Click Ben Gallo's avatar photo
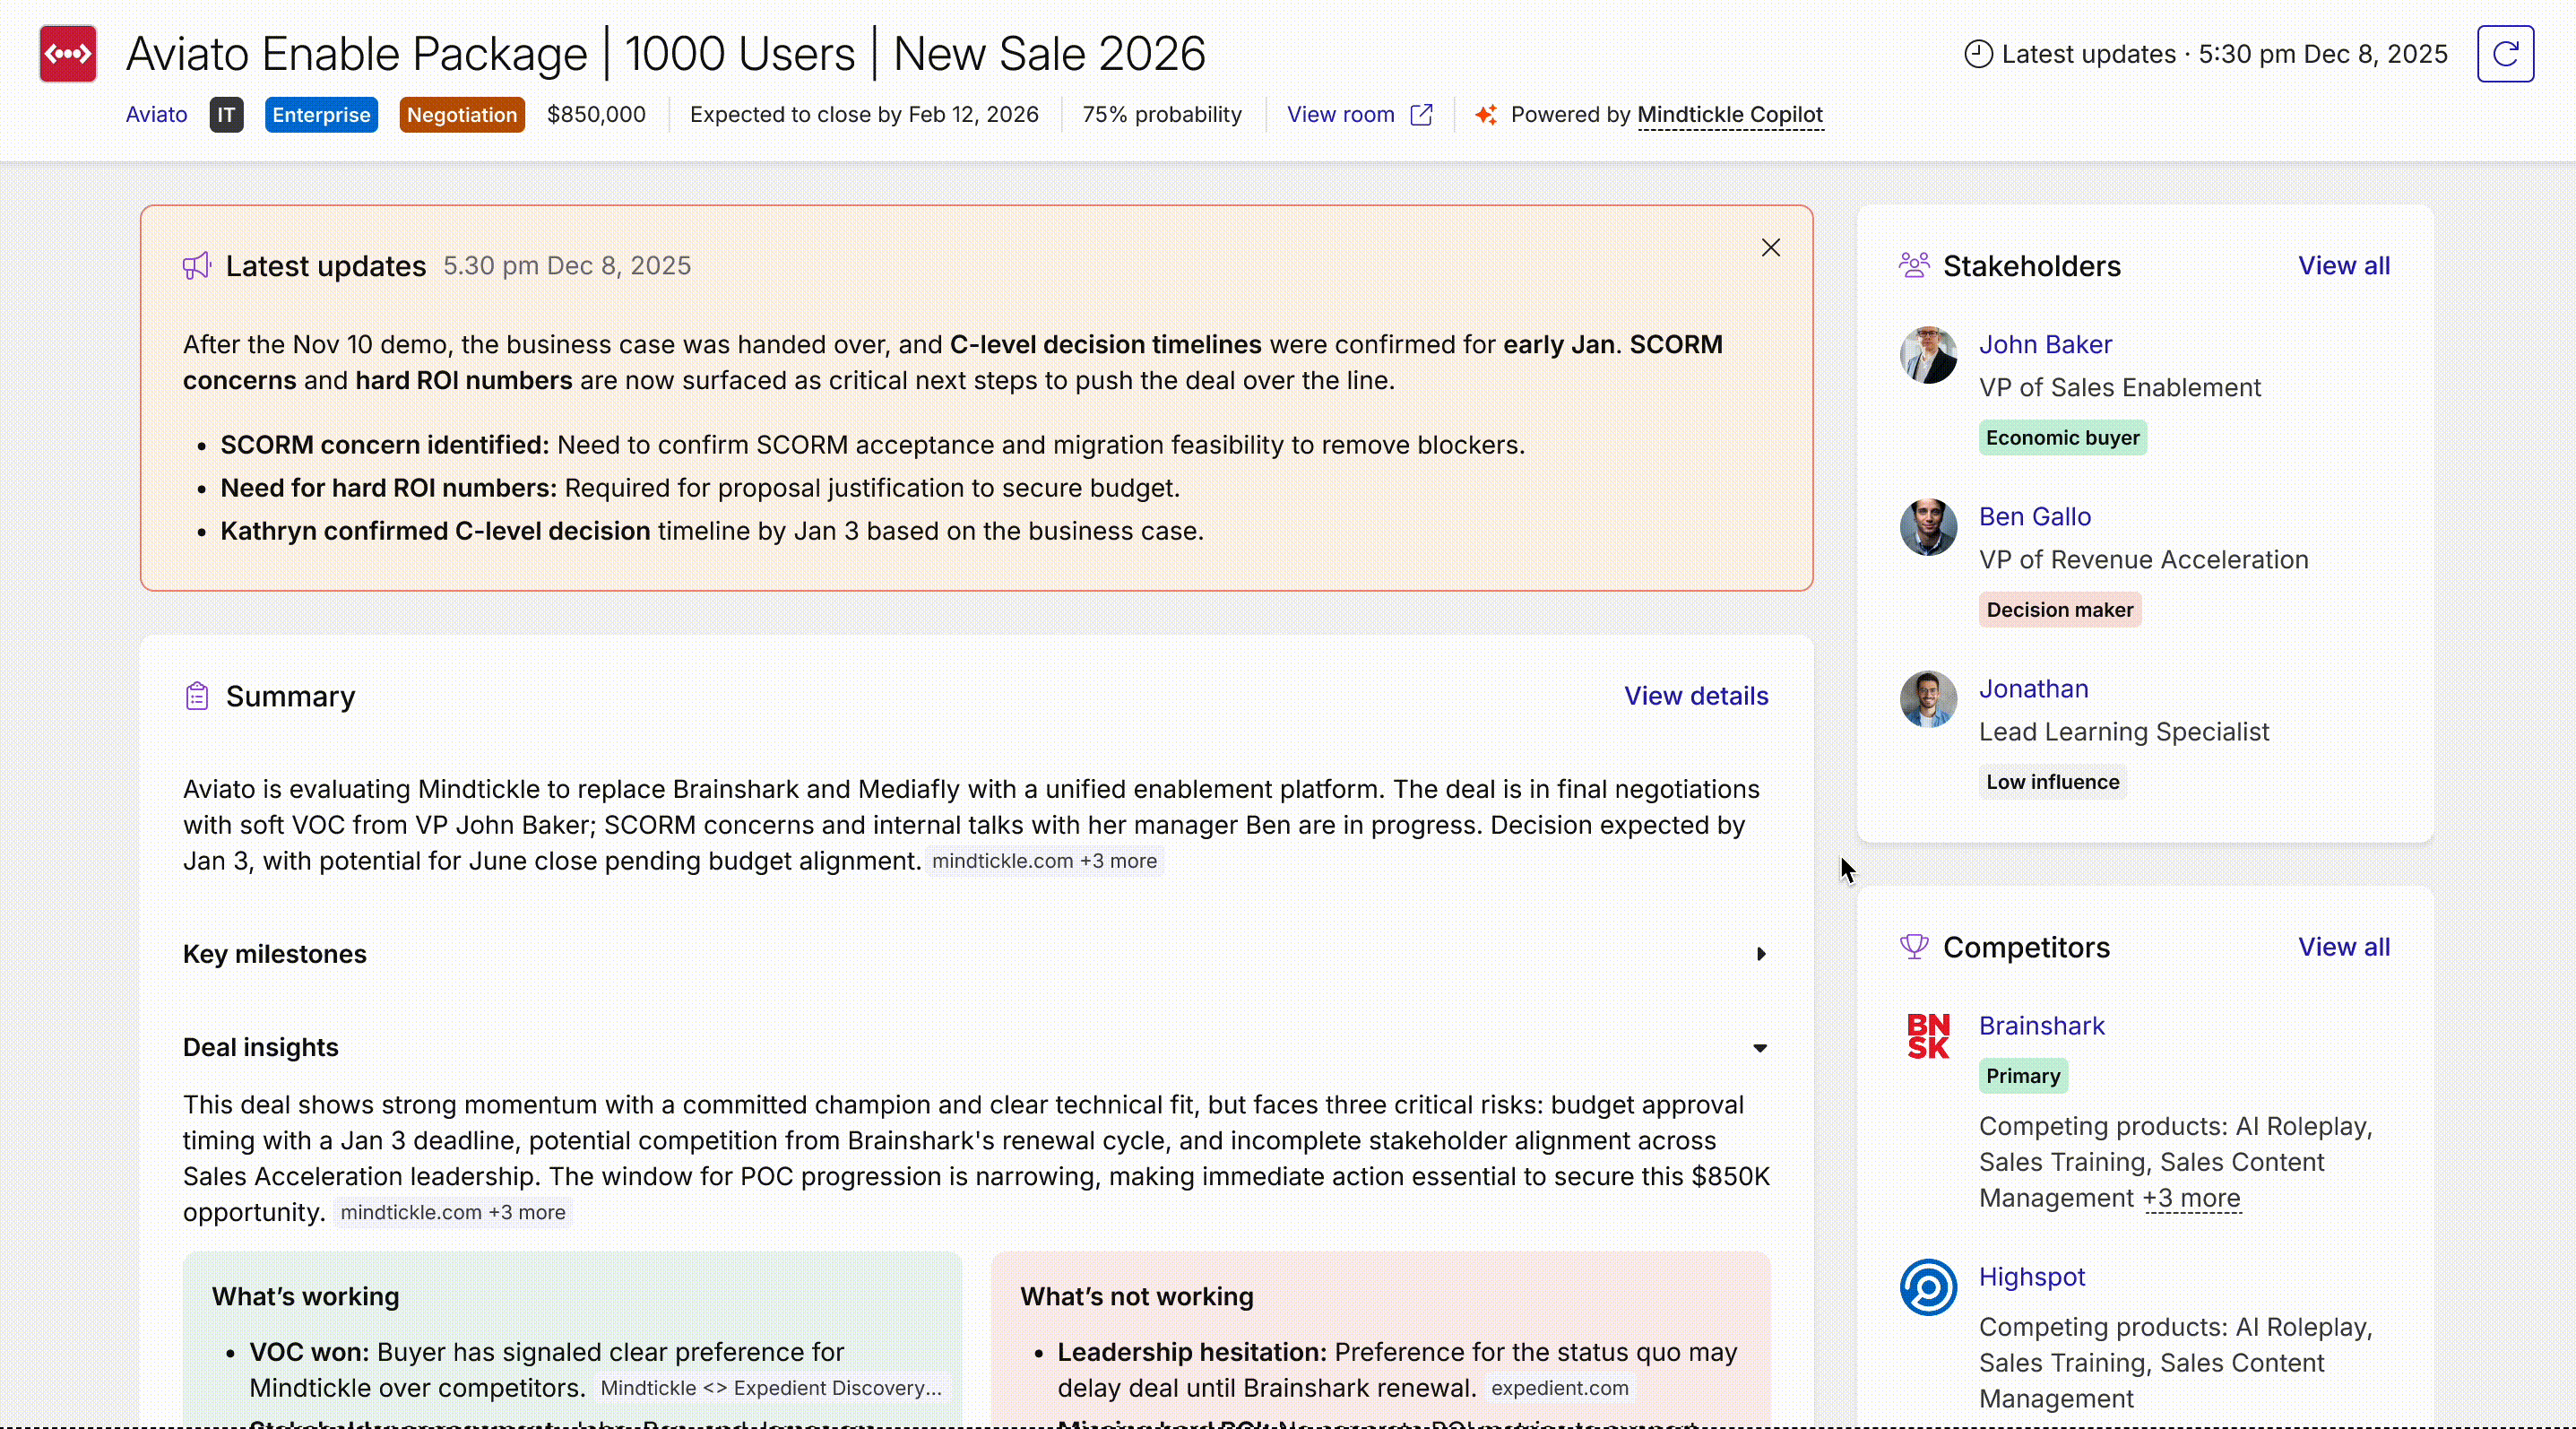This screenshot has width=2576, height=1429. click(1927, 527)
